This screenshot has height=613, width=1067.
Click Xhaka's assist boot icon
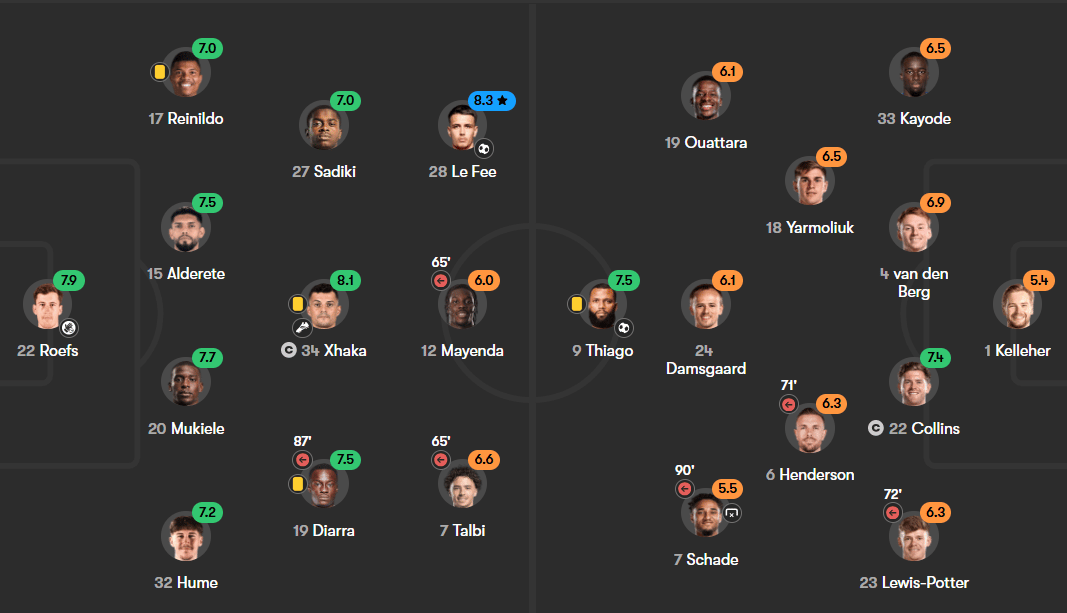click(x=302, y=328)
